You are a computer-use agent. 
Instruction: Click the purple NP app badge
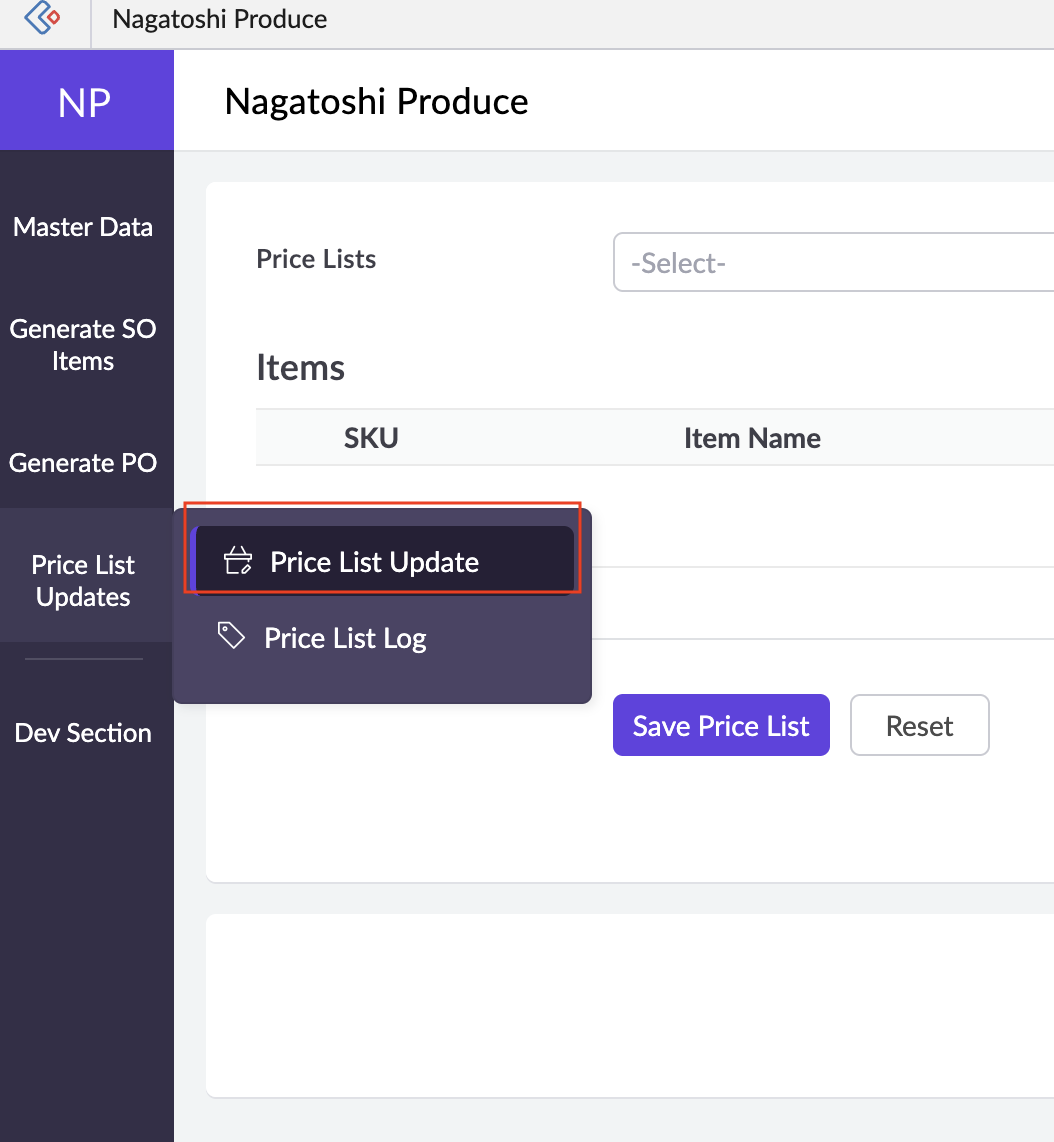(86, 101)
